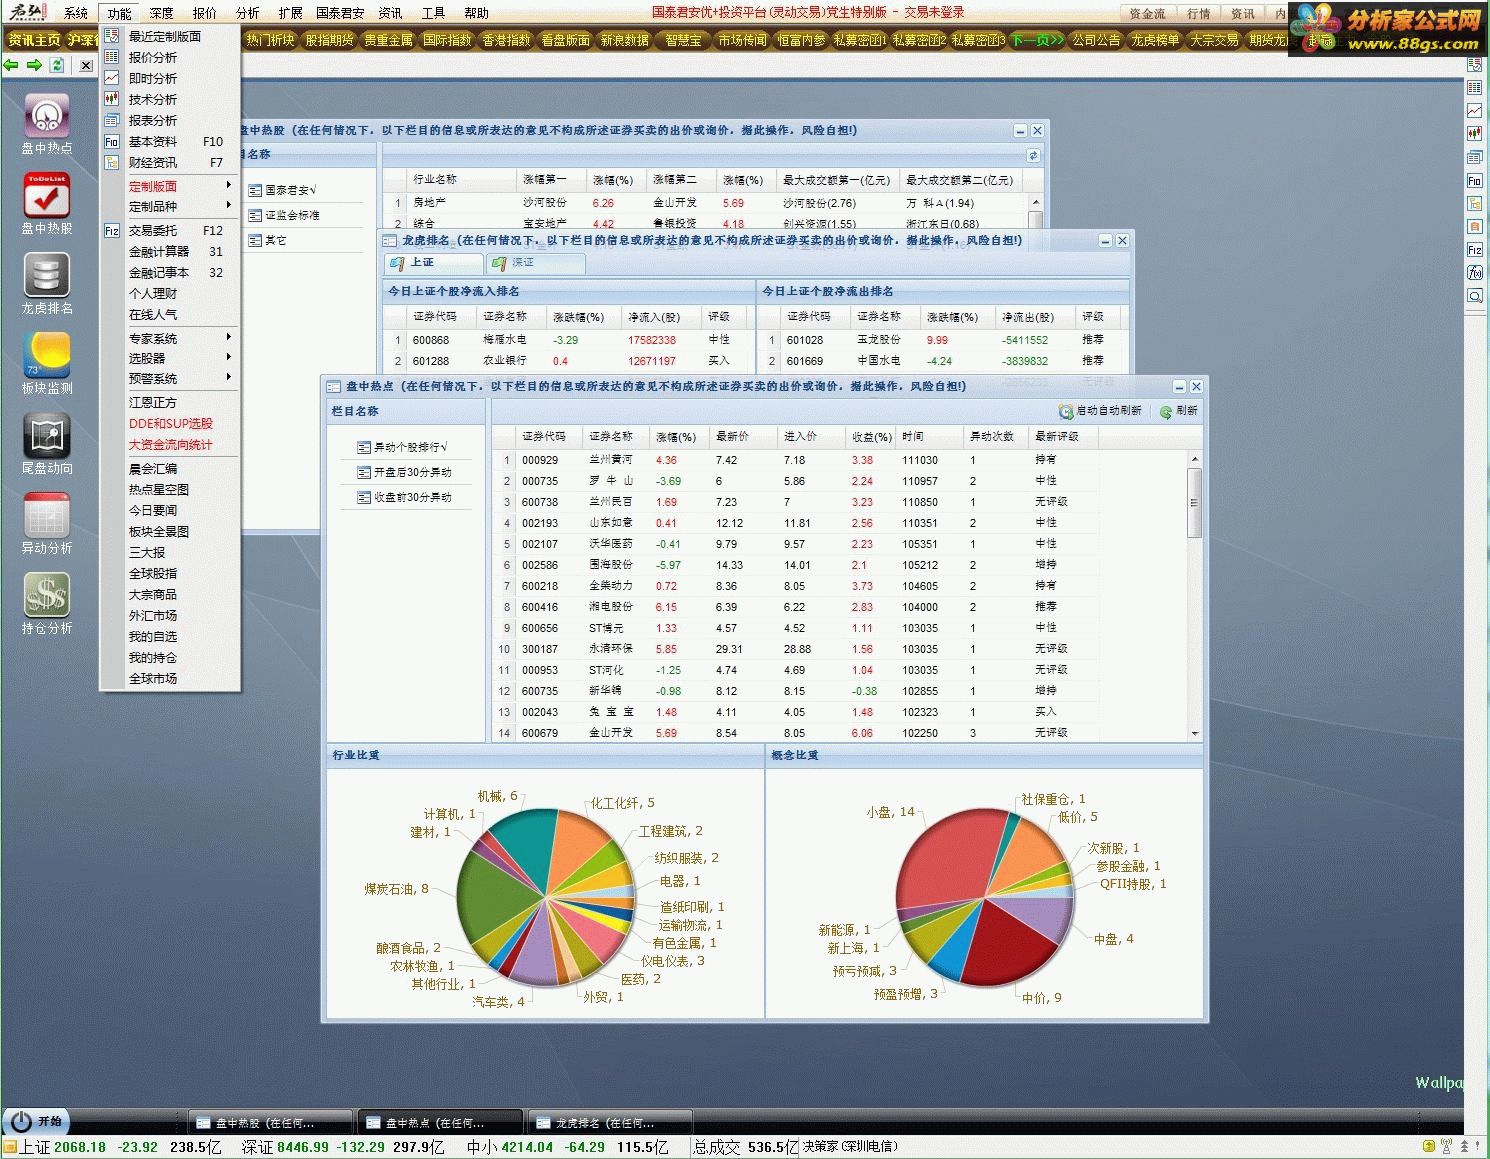The image size is (1490, 1159).
Task: Click the 香港指数 toolbar button
Action: tap(507, 40)
